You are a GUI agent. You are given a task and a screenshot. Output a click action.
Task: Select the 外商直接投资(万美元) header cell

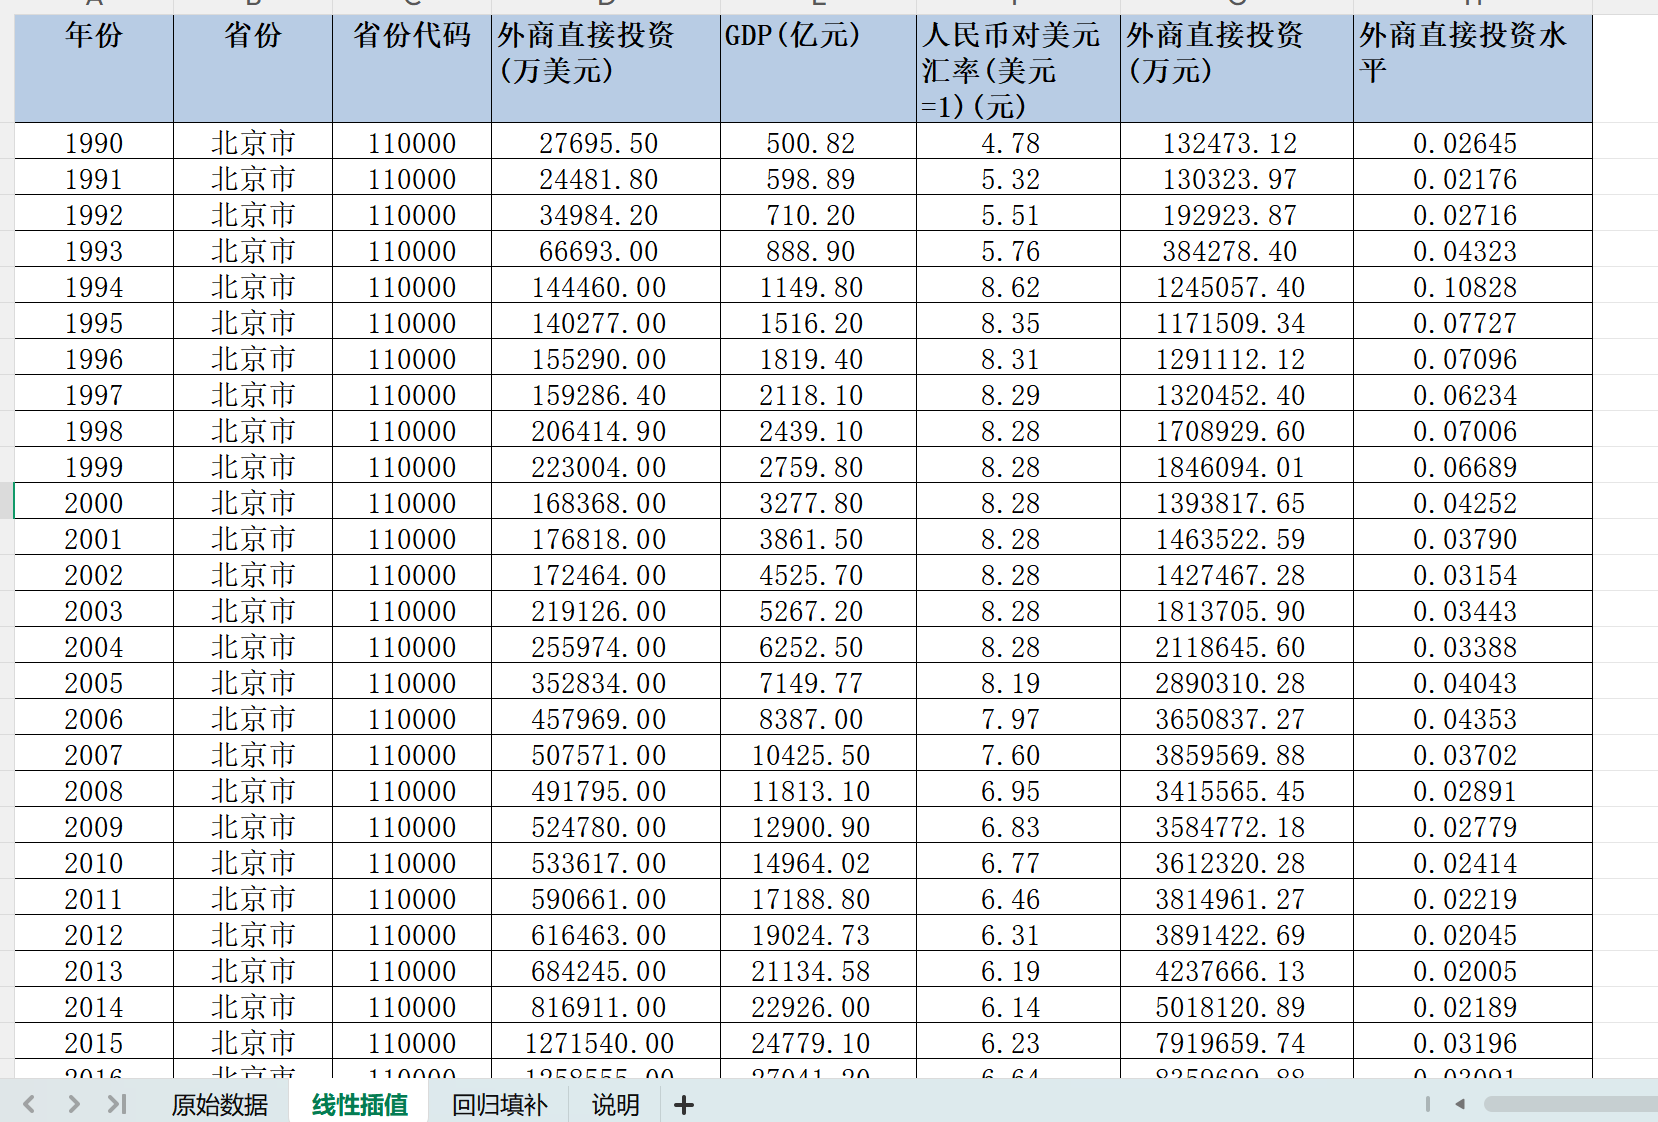click(x=606, y=68)
